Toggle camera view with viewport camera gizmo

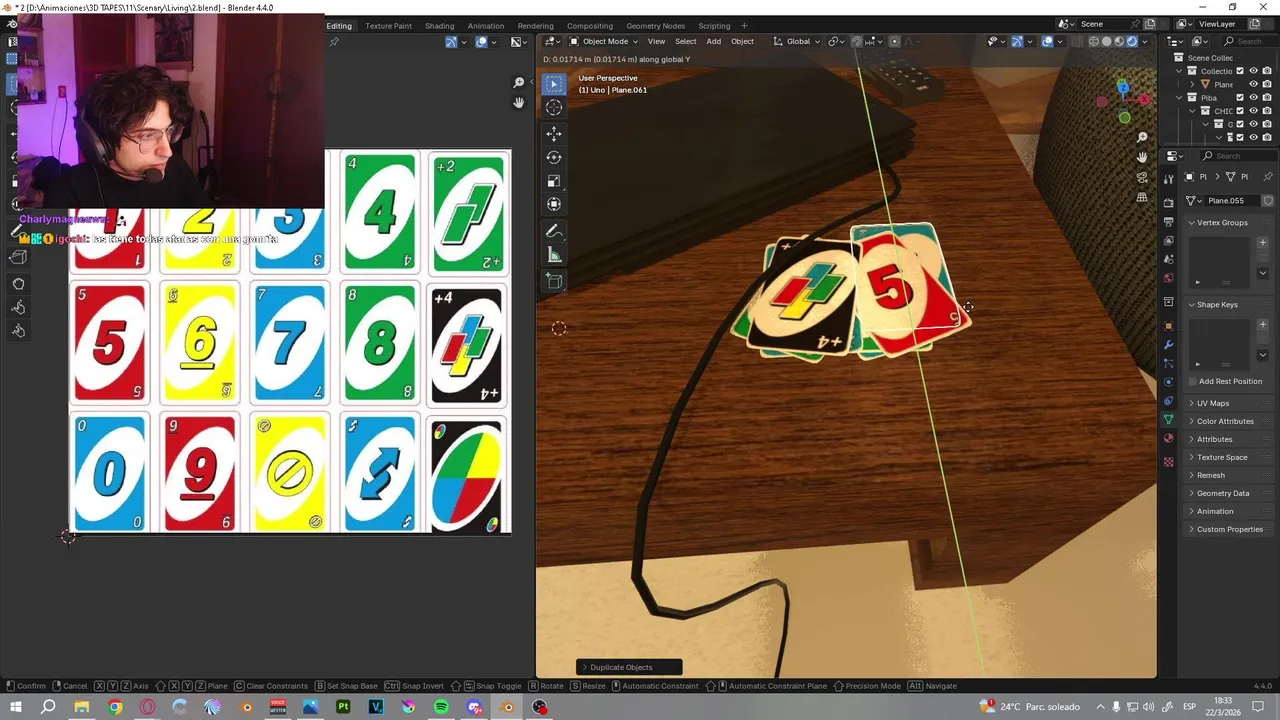(1142, 178)
